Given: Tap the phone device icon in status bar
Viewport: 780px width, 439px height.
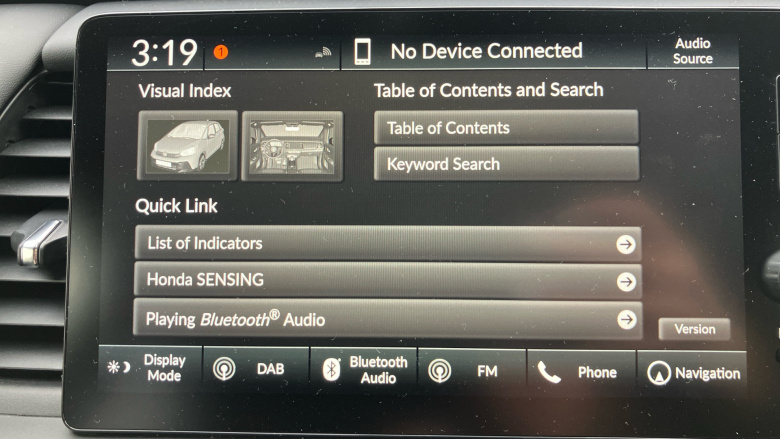Looking at the screenshot, I should (x=362, y=52).
